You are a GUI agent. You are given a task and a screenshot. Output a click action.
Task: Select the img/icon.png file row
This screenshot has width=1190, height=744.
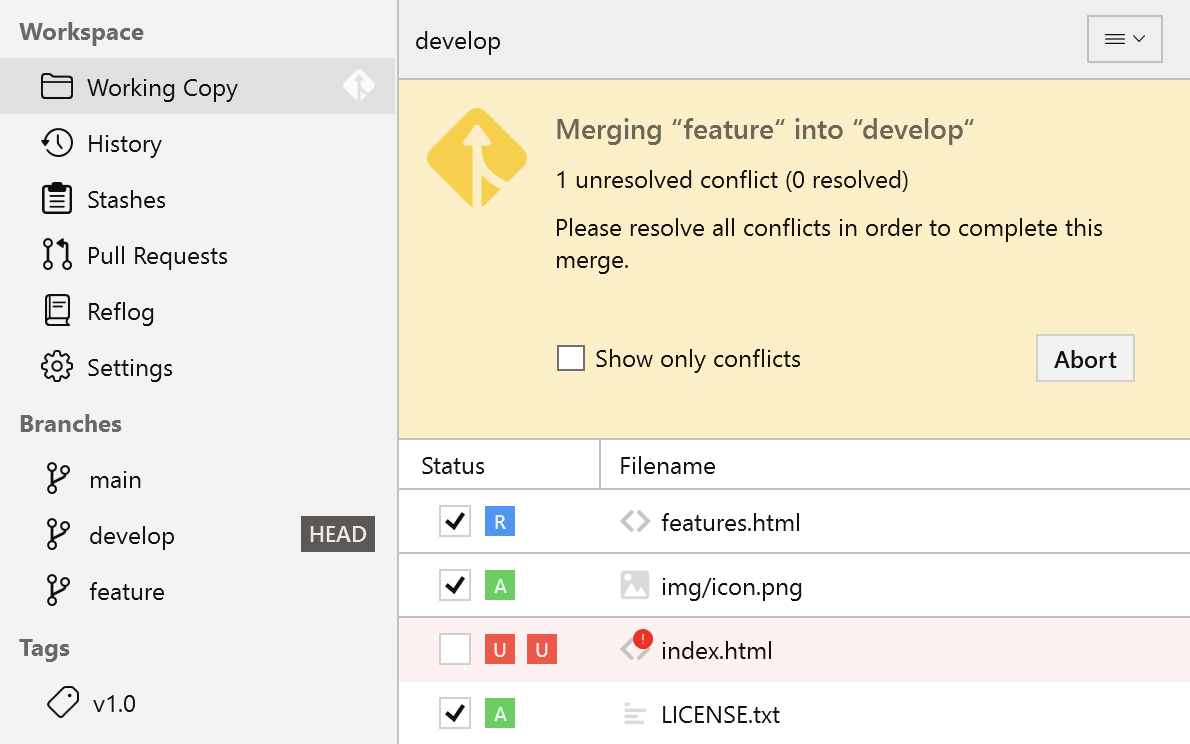(x=731, y=587)
